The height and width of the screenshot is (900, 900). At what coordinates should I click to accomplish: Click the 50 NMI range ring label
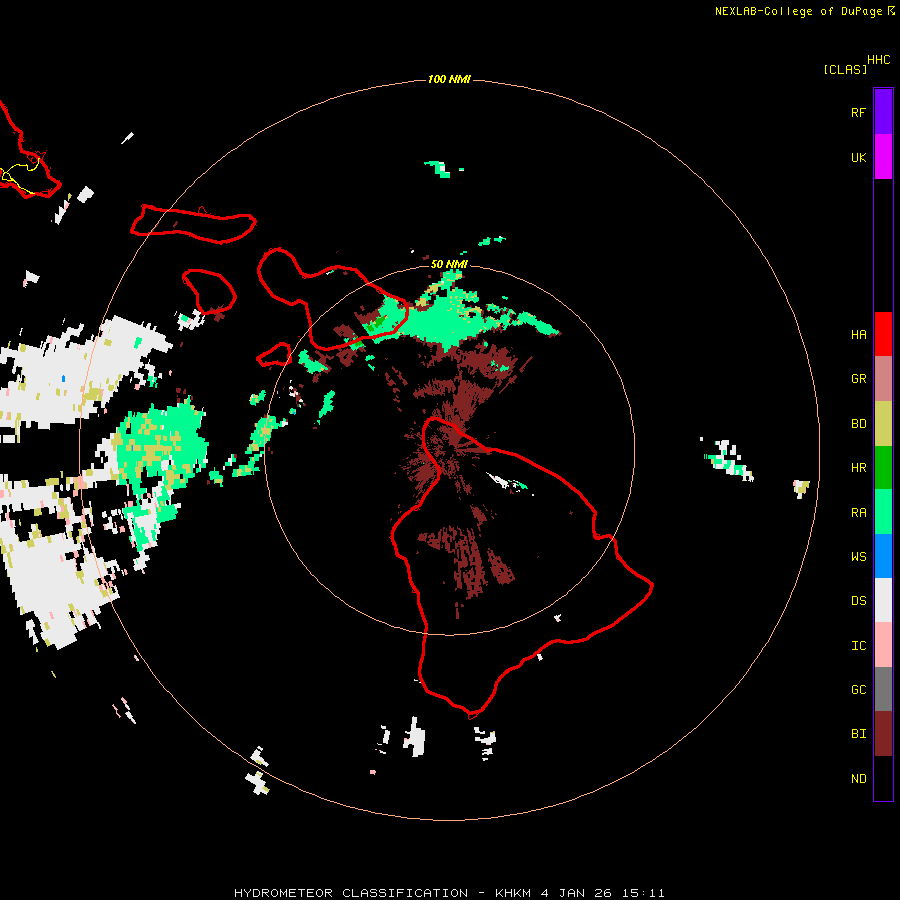click(449, 264)
